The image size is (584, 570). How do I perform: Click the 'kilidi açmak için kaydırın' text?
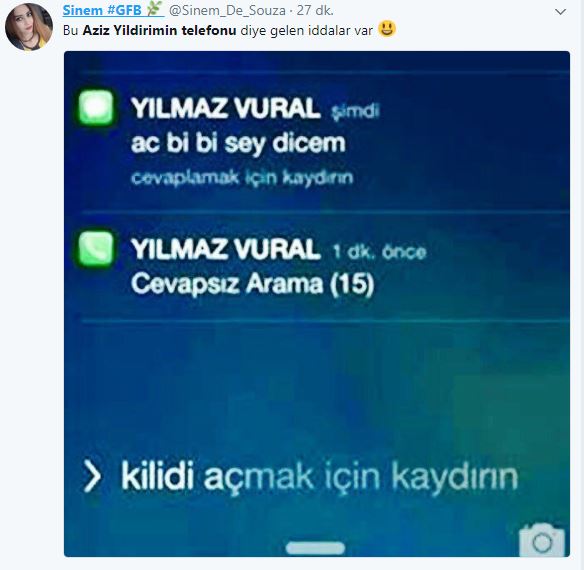pos(320,477)
